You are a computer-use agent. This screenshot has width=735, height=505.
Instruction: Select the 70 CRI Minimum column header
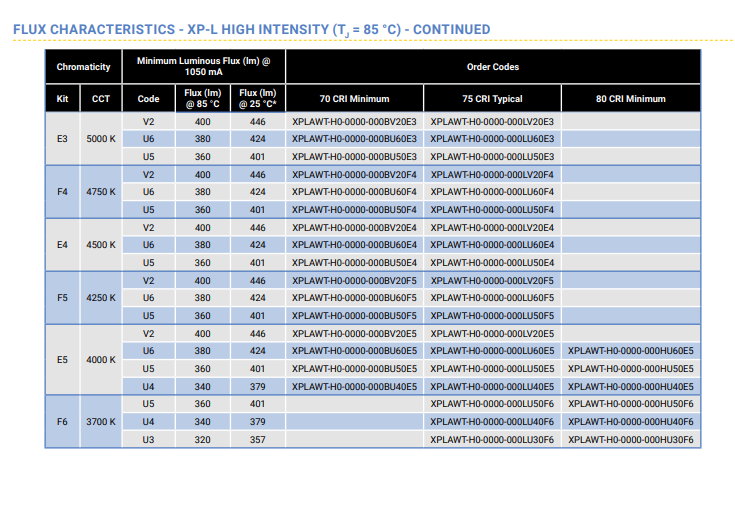point(354,98)
